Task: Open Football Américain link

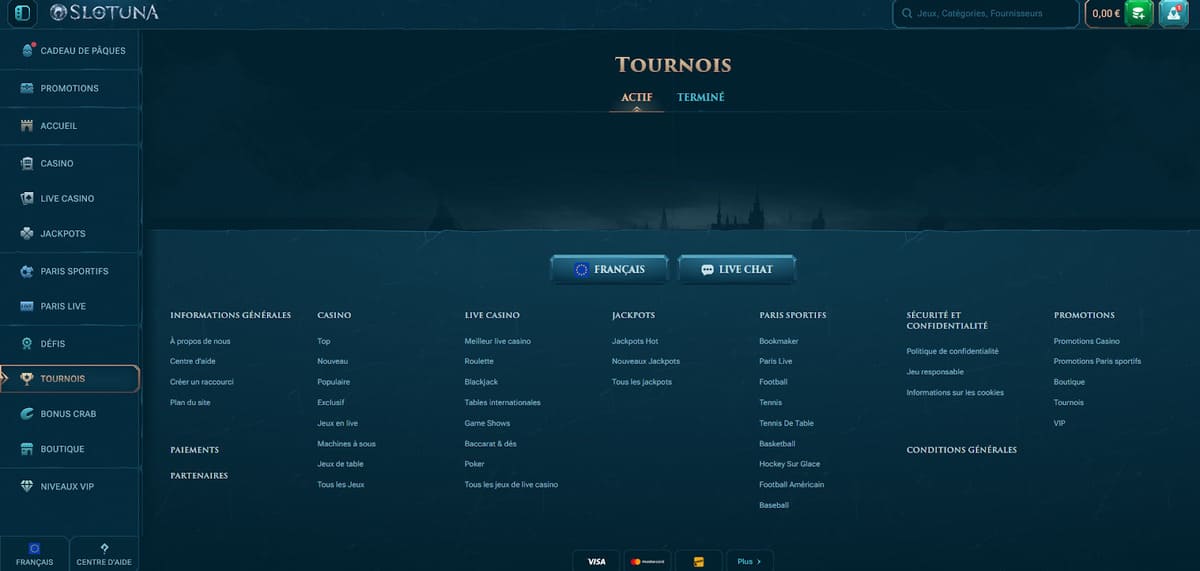Action: tap(792, 484)
